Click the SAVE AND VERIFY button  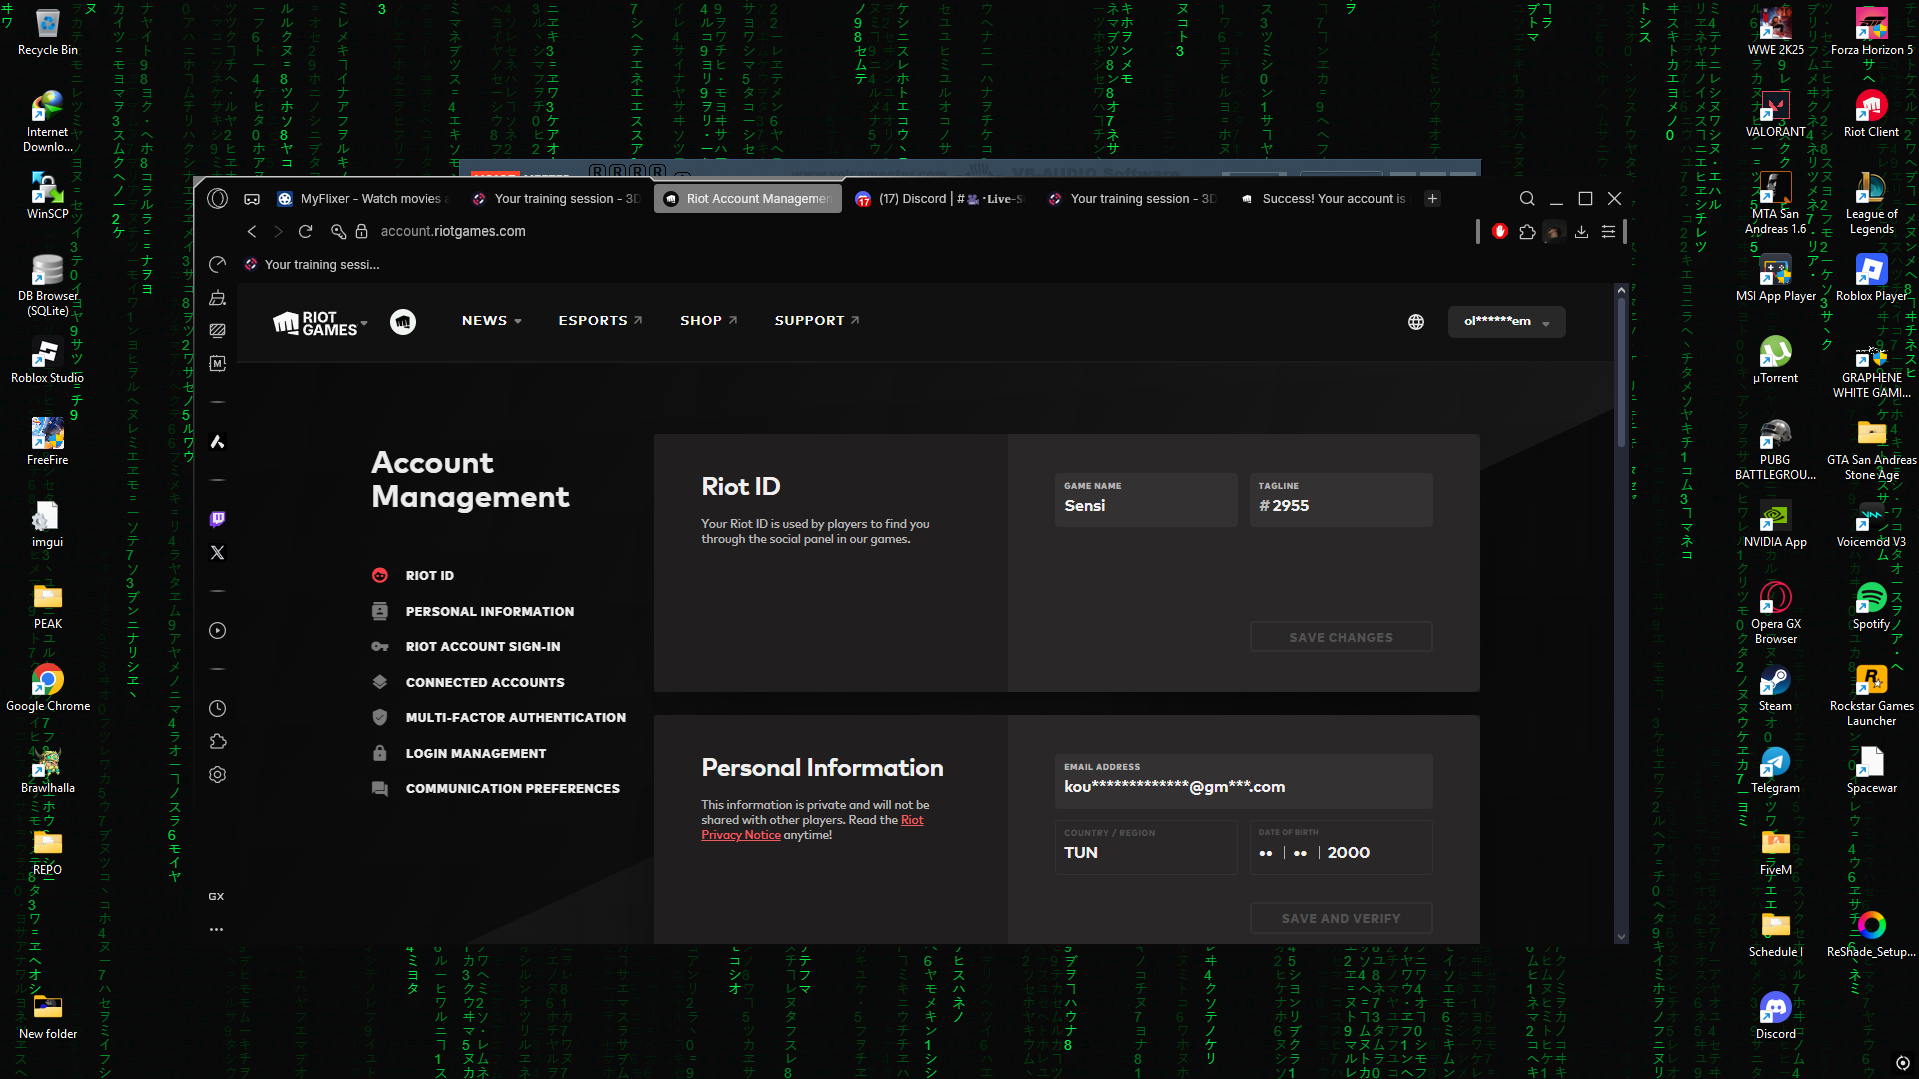(1340, 917)
